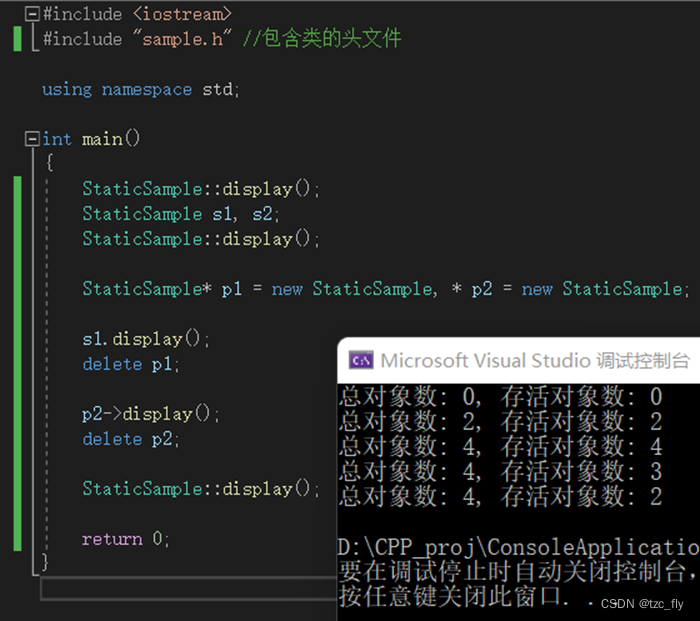The height and width of the screenshot is (621, 700).
Task: Click the console output line showing 4, 4
Action: click(x=500, y=446)
